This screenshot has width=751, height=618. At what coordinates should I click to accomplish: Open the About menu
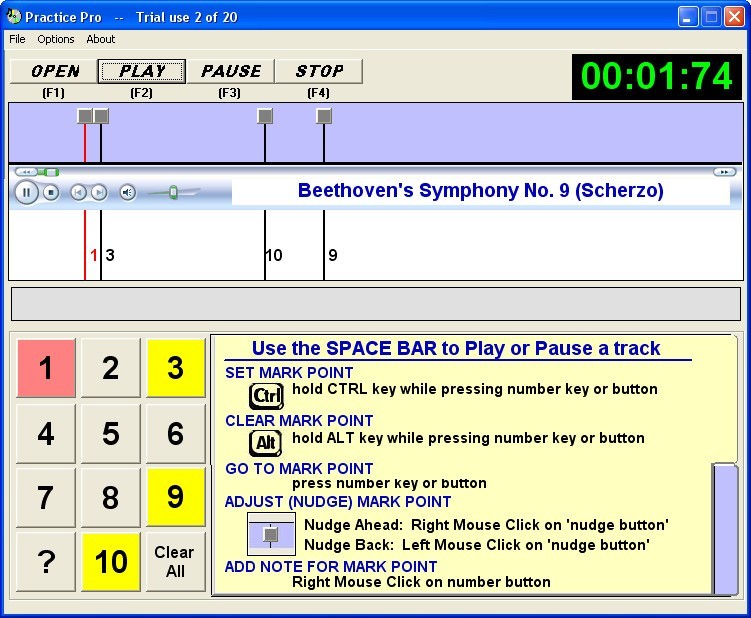tap(101, 39)
